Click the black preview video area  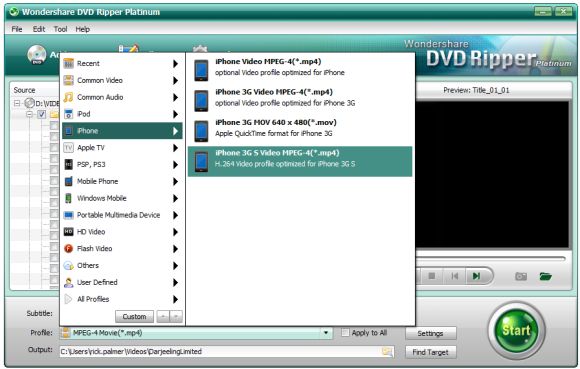(x=492, y=174)
